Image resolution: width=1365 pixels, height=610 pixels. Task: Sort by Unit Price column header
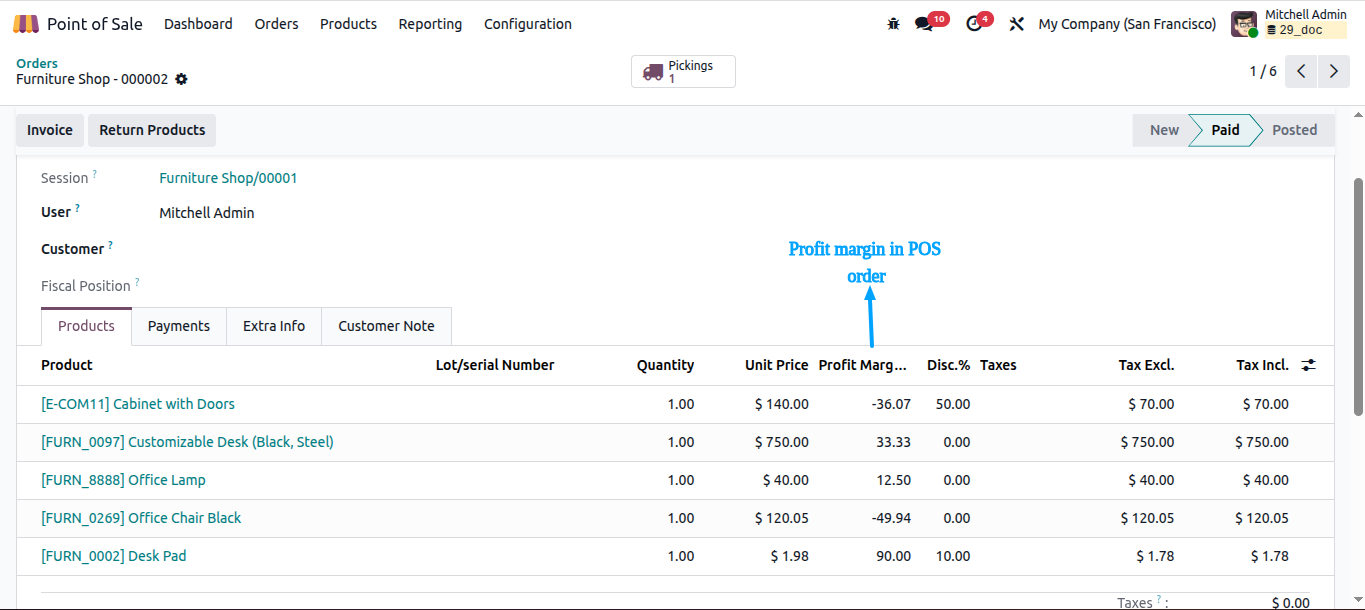pyautogui.click(x=776, y=365)
